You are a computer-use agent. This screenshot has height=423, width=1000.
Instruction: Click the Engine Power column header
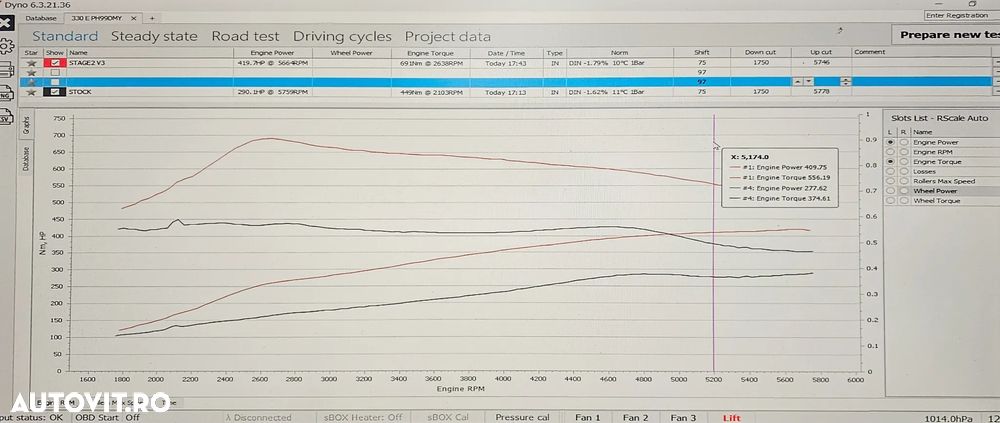tap(272, 53)
